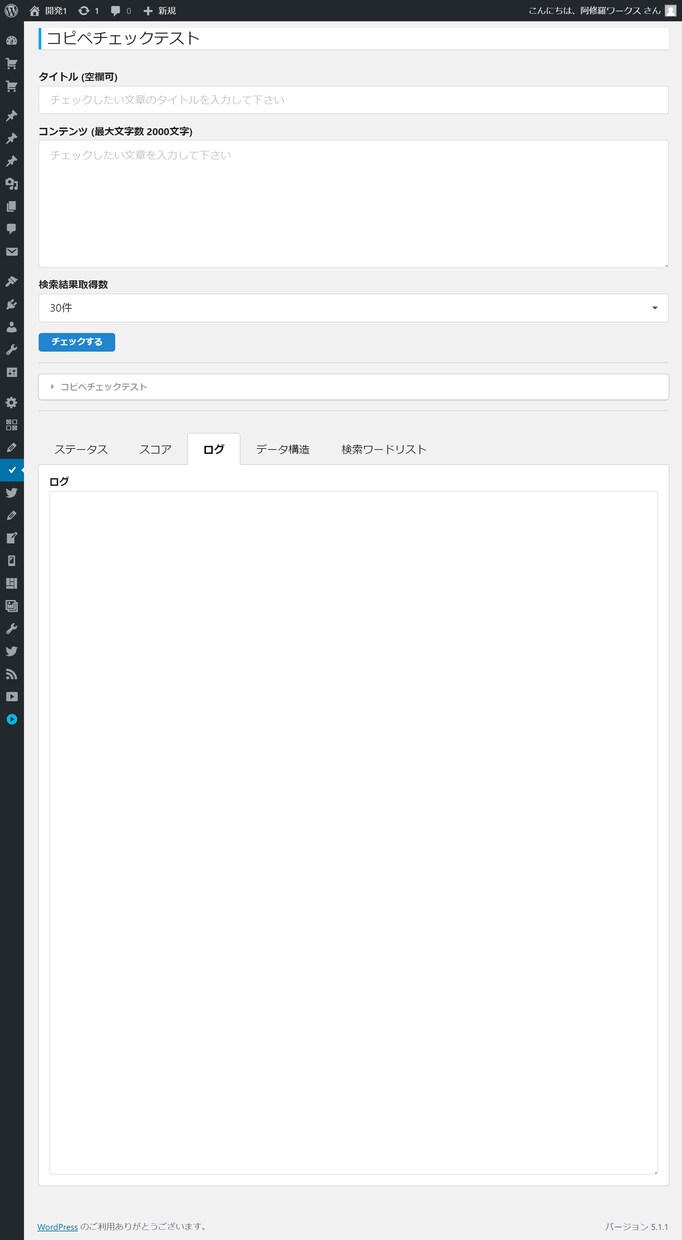Click the こんにちは、阿修羅ワークス さん greeting
The image size is (682, 1240).
594,10
